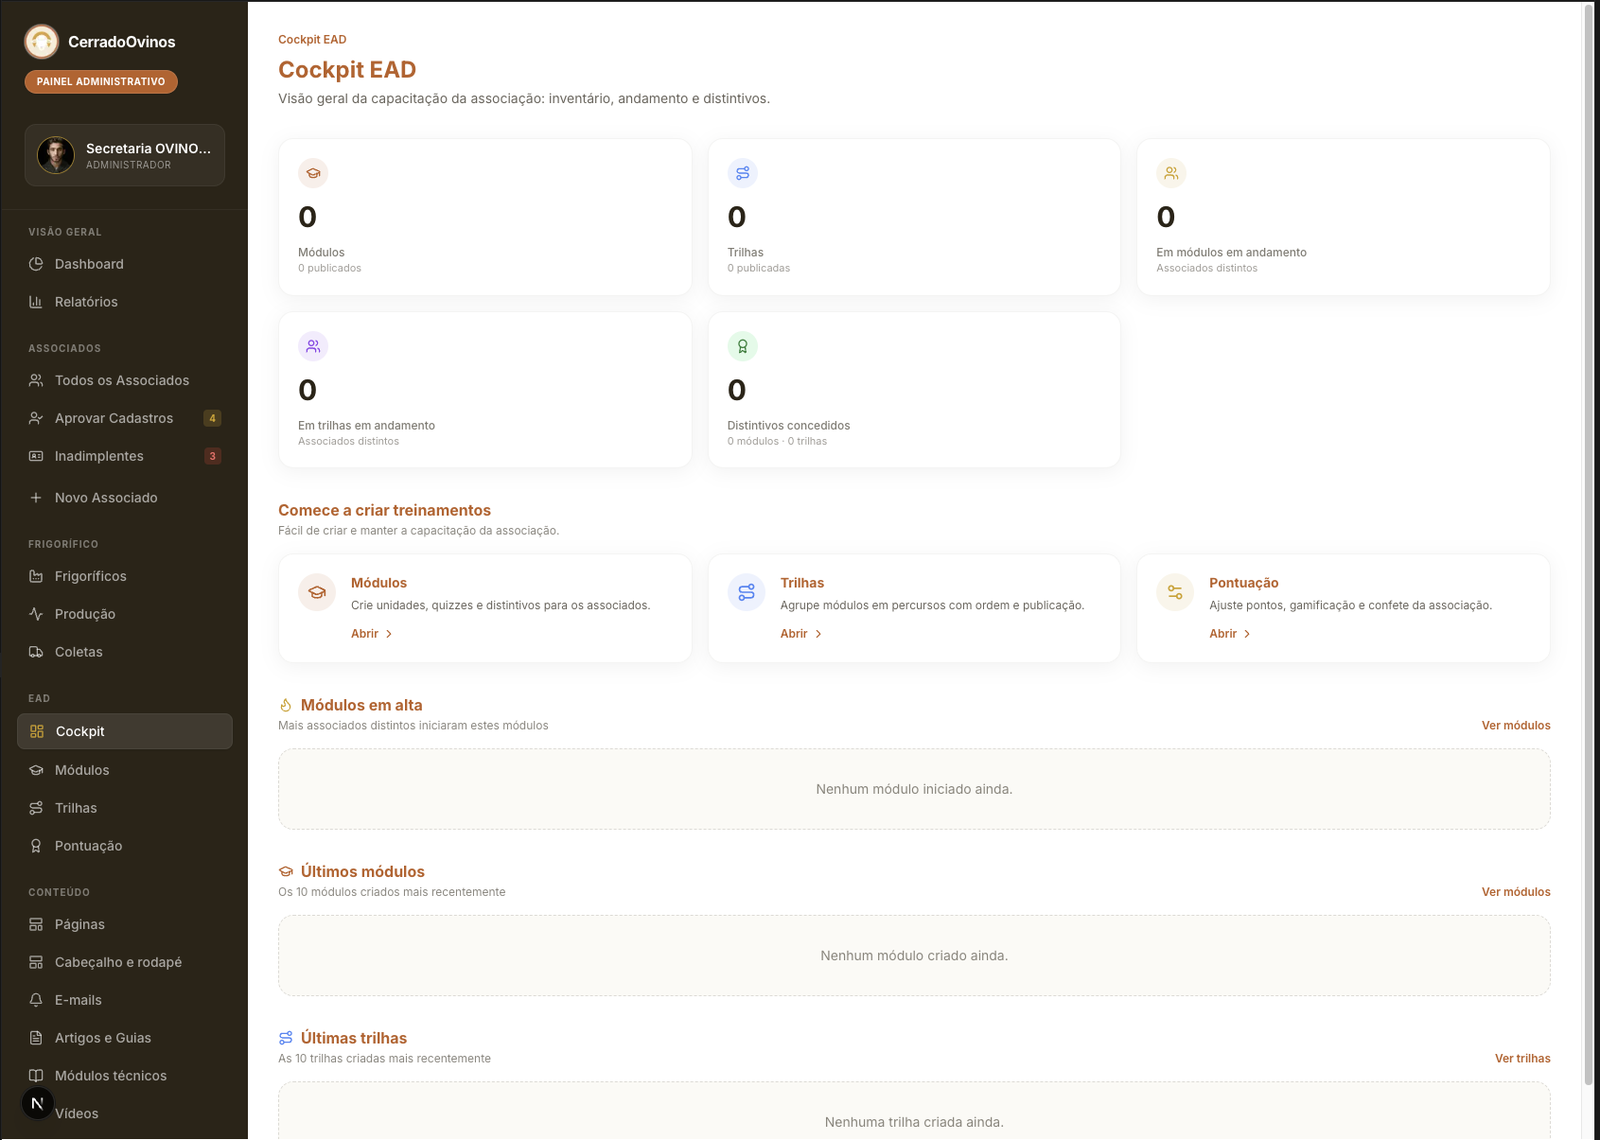Click Abrir link on the Pontuação card

coord(1230,634)
